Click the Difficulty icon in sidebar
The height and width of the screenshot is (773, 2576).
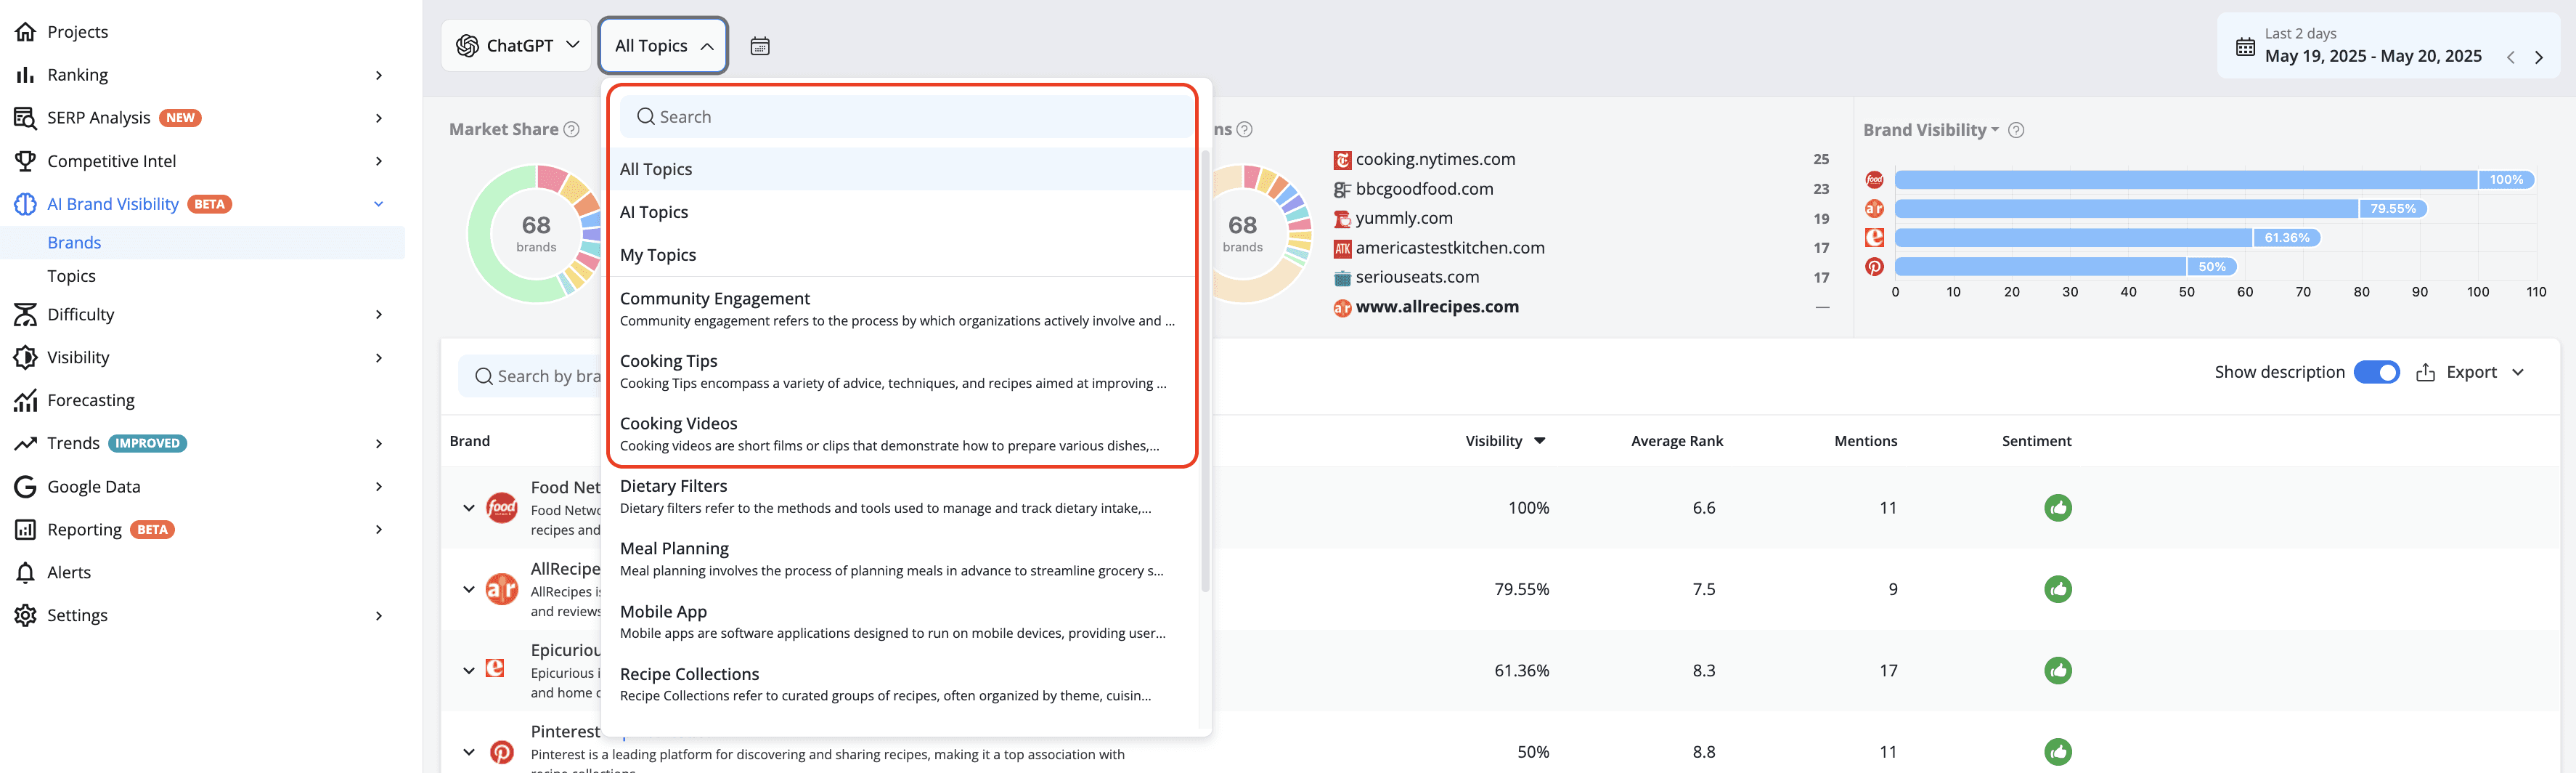click(x=25, y=314)
